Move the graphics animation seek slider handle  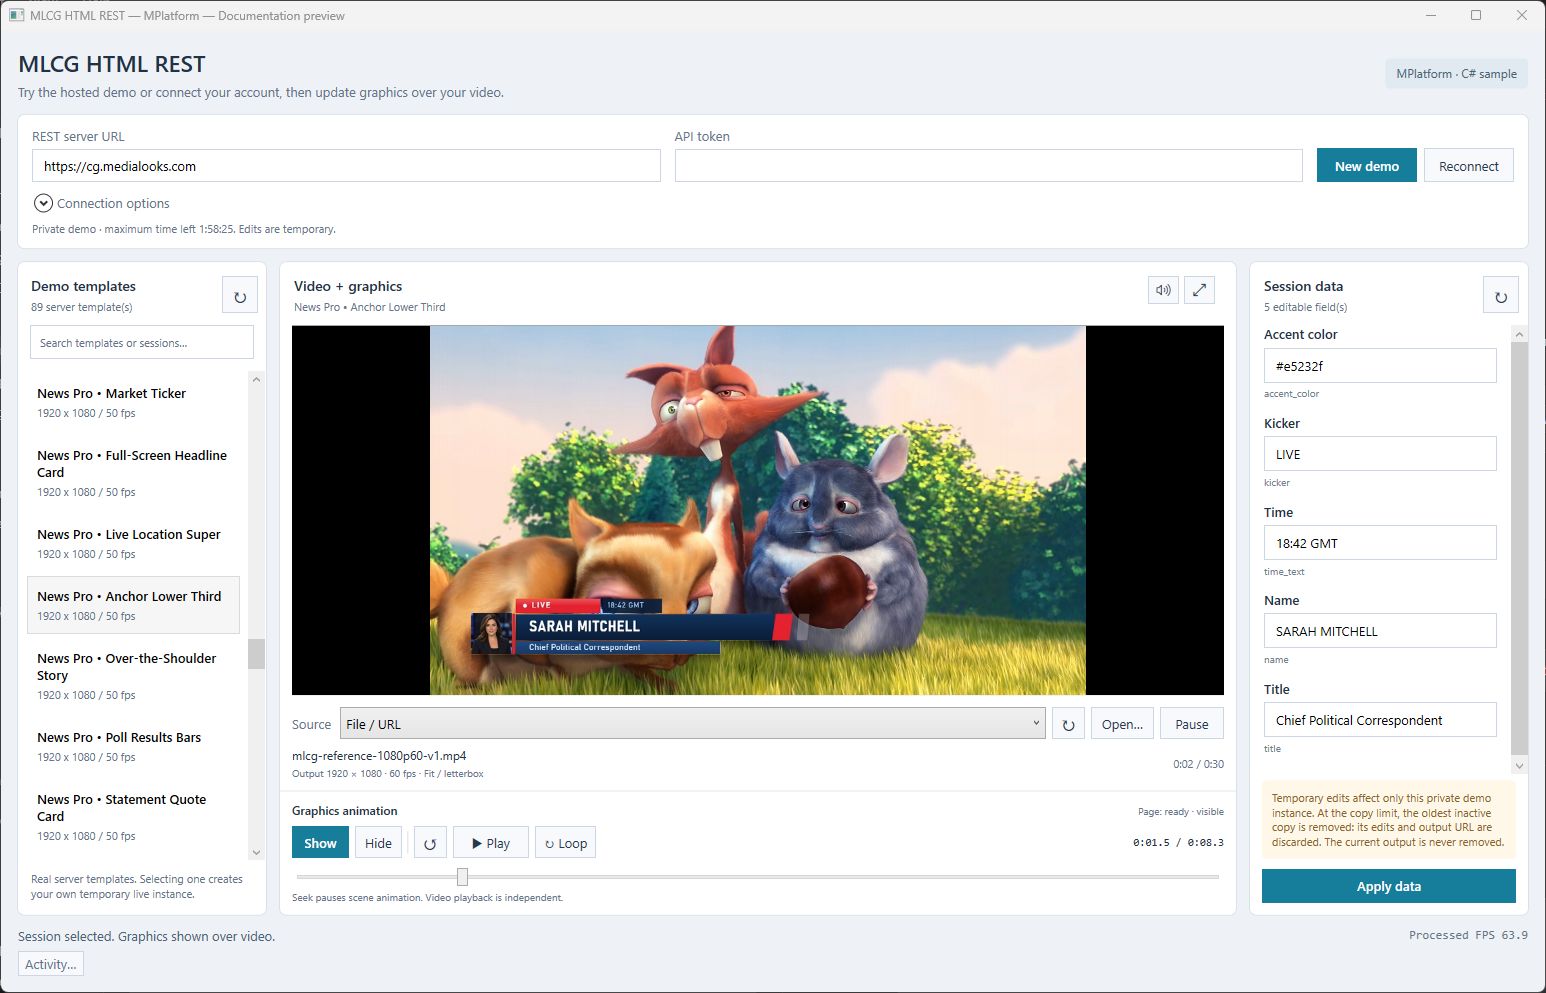pyautogui.click(x=462, y=877)
